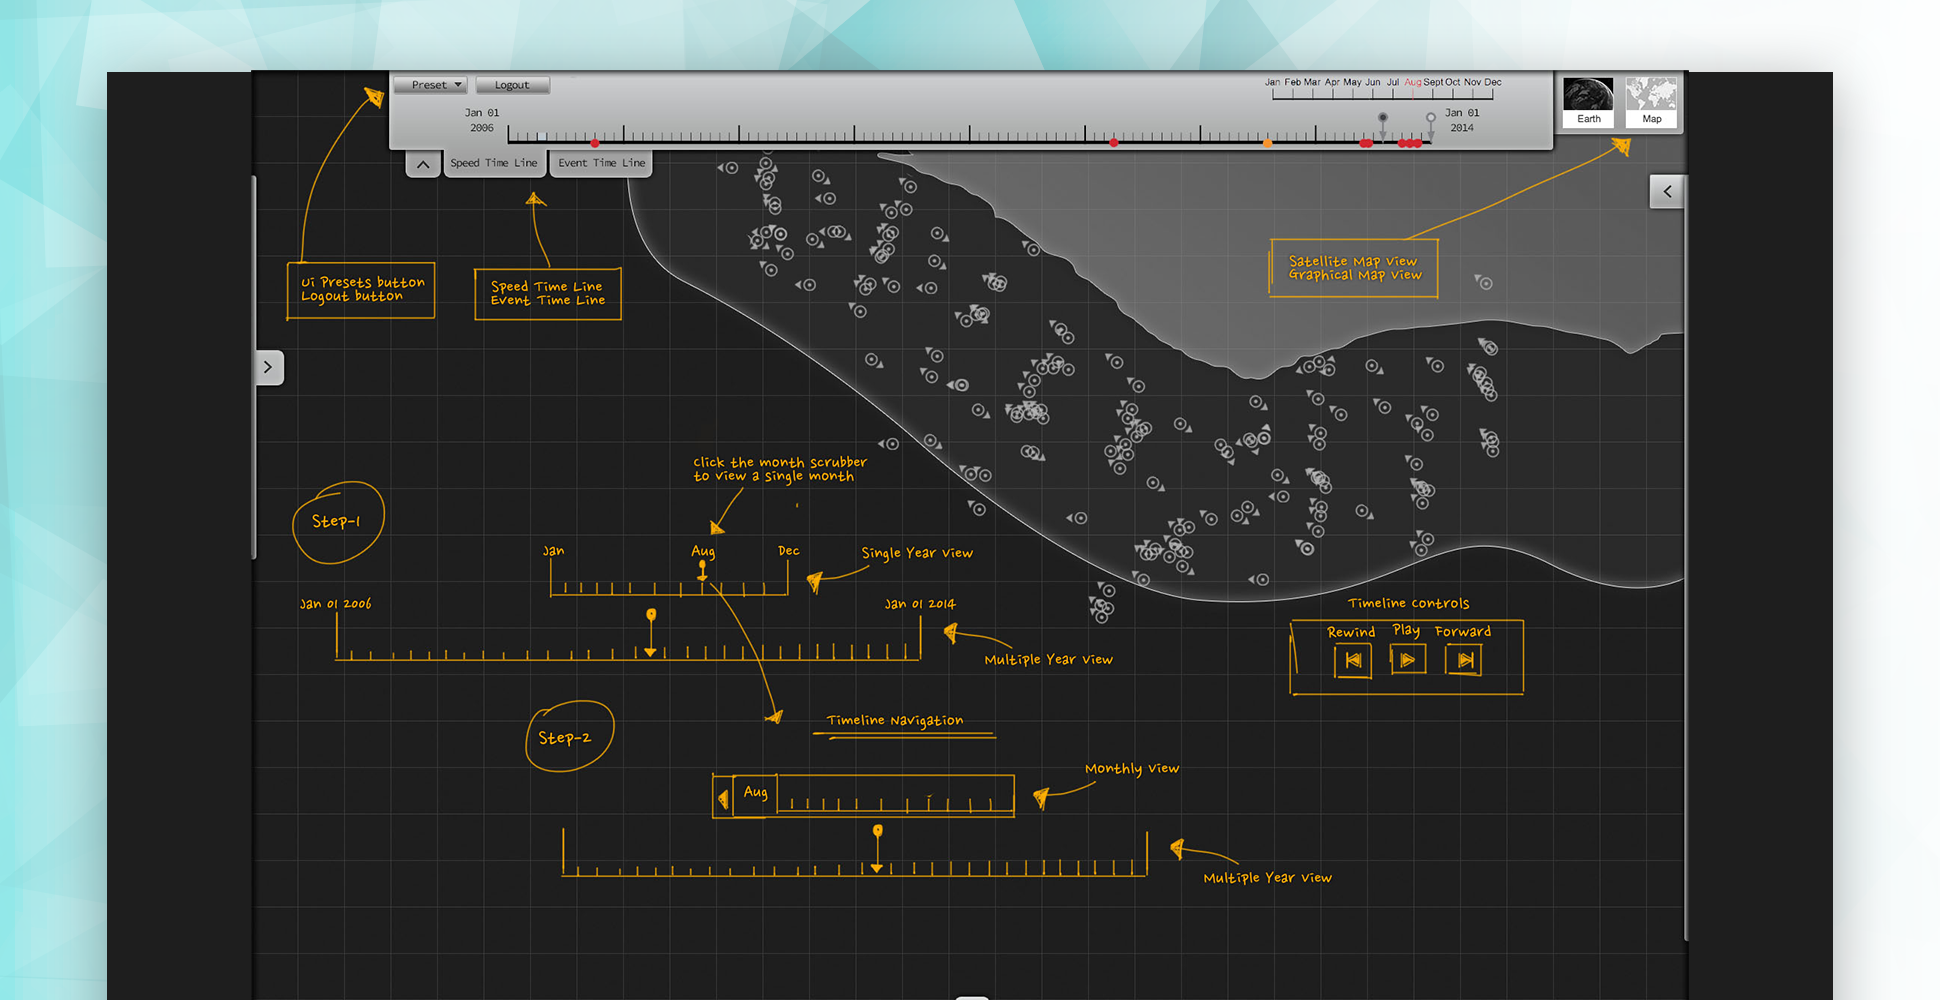The height and width of the screenshot is (1000, 1940).
Task: Click the sketched Aug left arrow icon
Action: (723, 798)
